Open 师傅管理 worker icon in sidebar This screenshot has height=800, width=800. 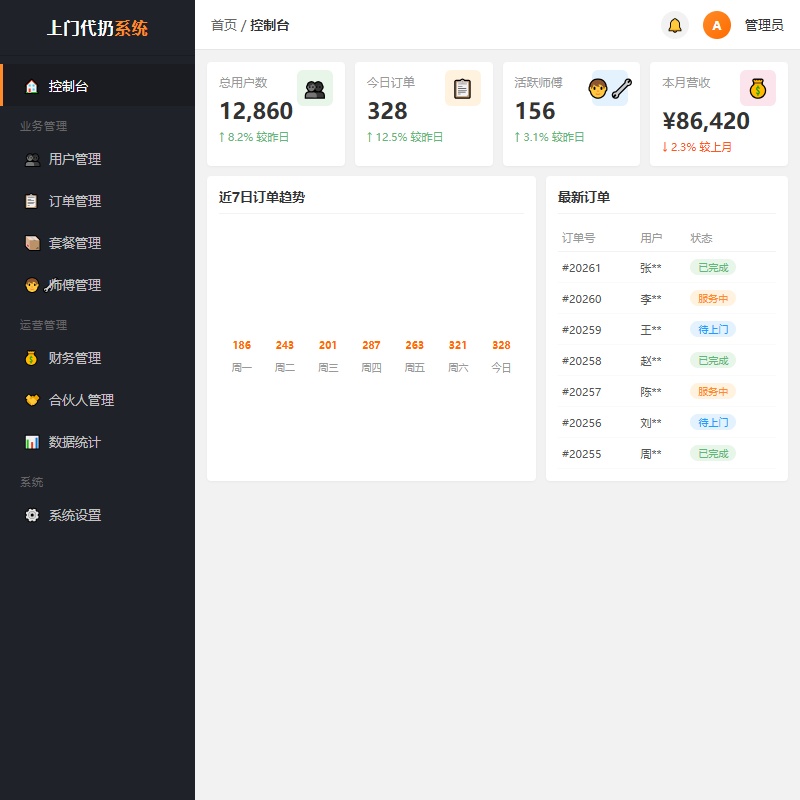click(32, 285)
